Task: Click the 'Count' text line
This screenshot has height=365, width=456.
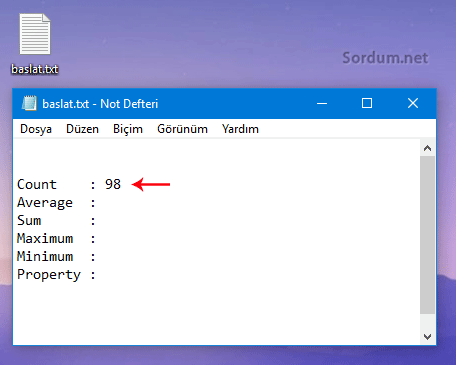Action: [x=69, y=184]
